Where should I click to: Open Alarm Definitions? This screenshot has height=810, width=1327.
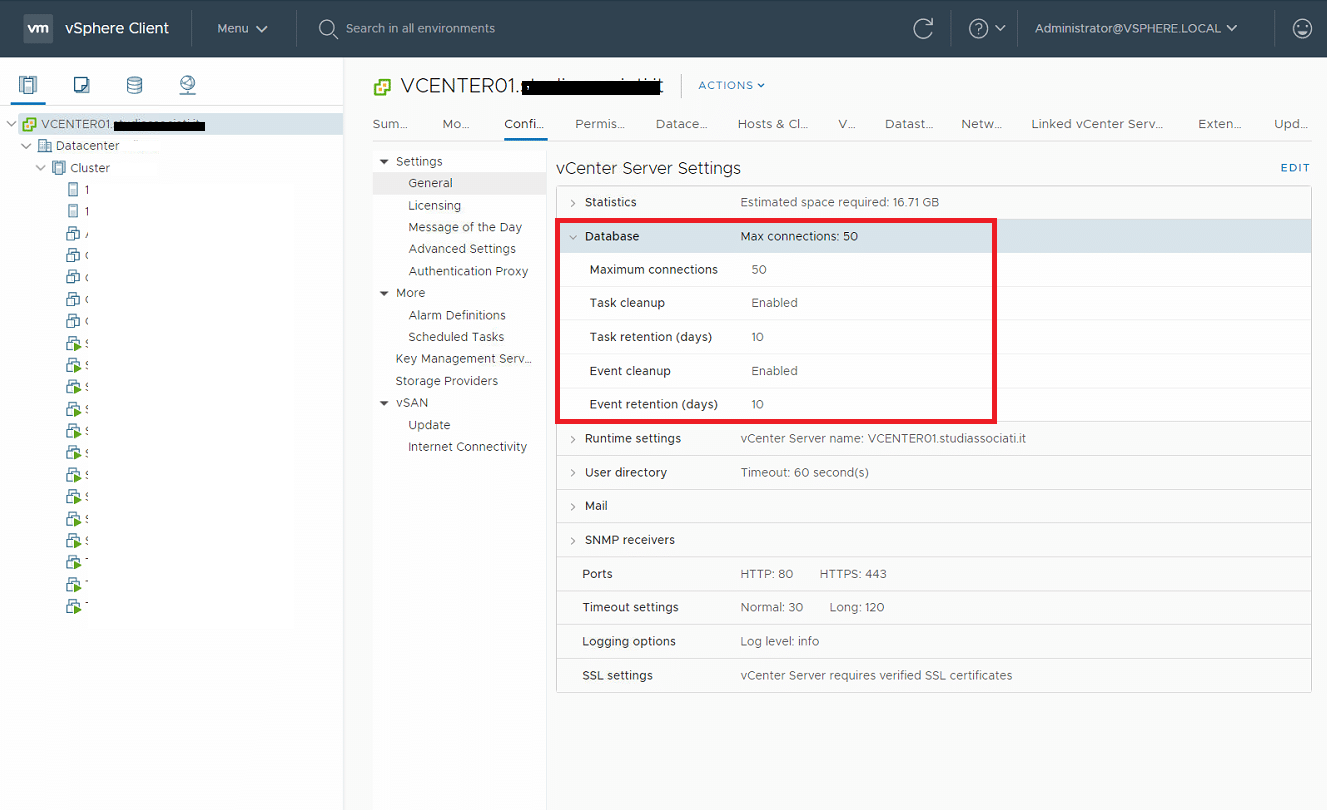point(457,315)
